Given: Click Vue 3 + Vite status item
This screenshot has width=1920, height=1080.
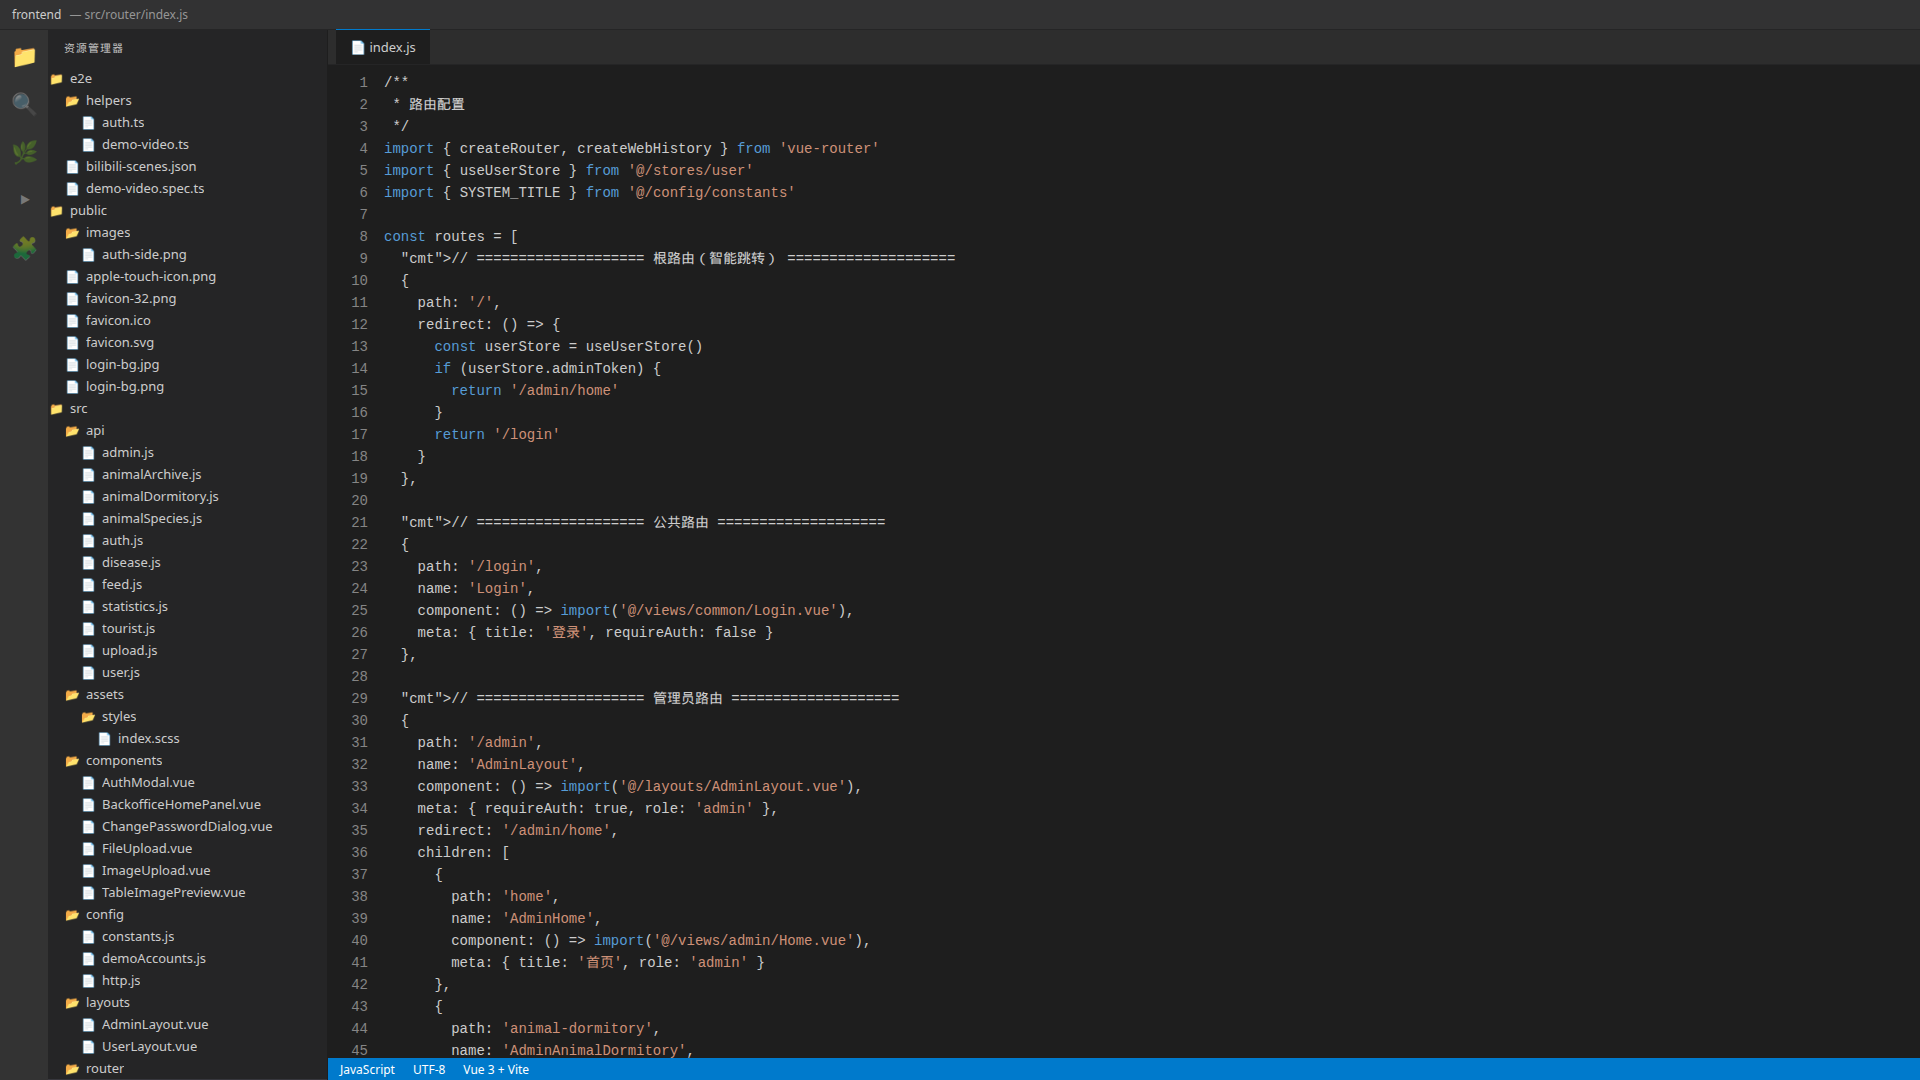Looking at the screenshot, I should point(496,1069).
